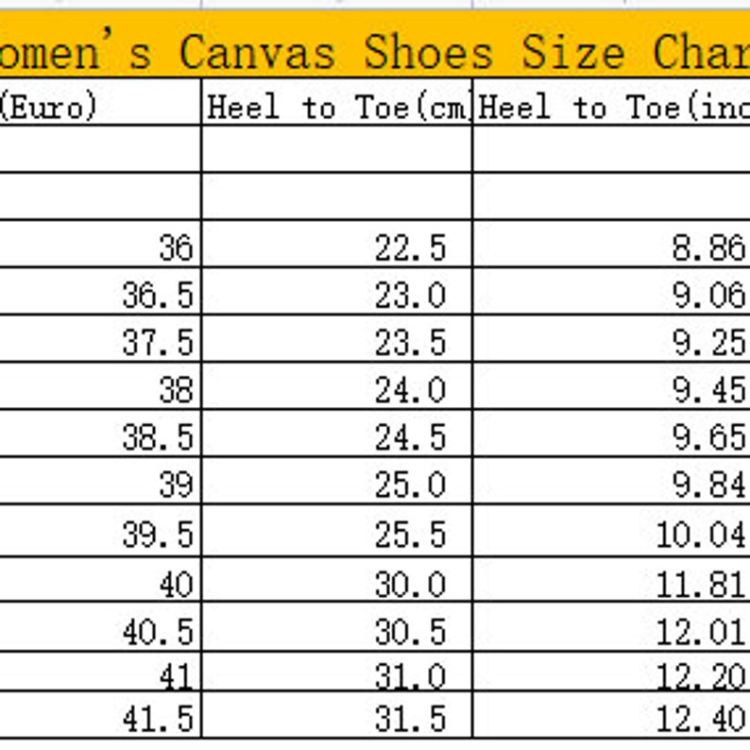This screenshot has width=750, height=750.
Task: Select the cell showing 10.04
Action: pos(611,534)
